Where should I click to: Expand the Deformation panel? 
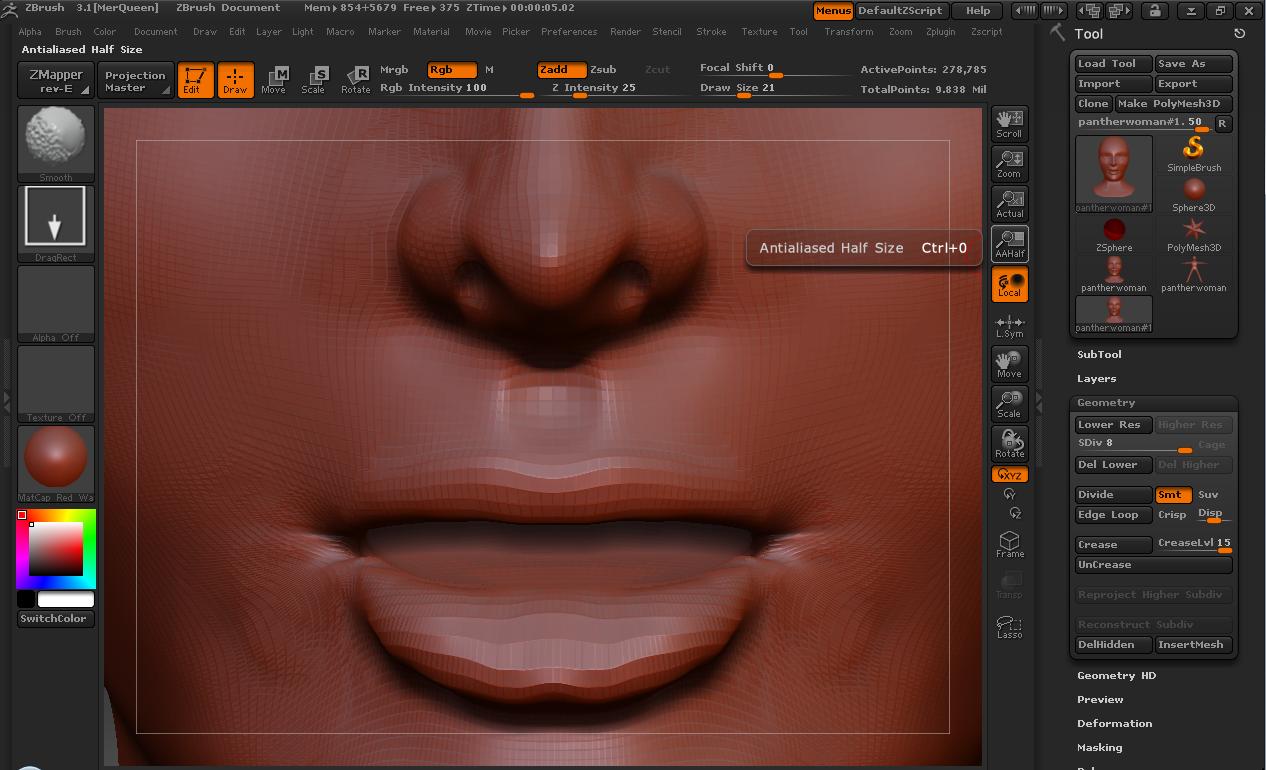tap(1114, 723)
